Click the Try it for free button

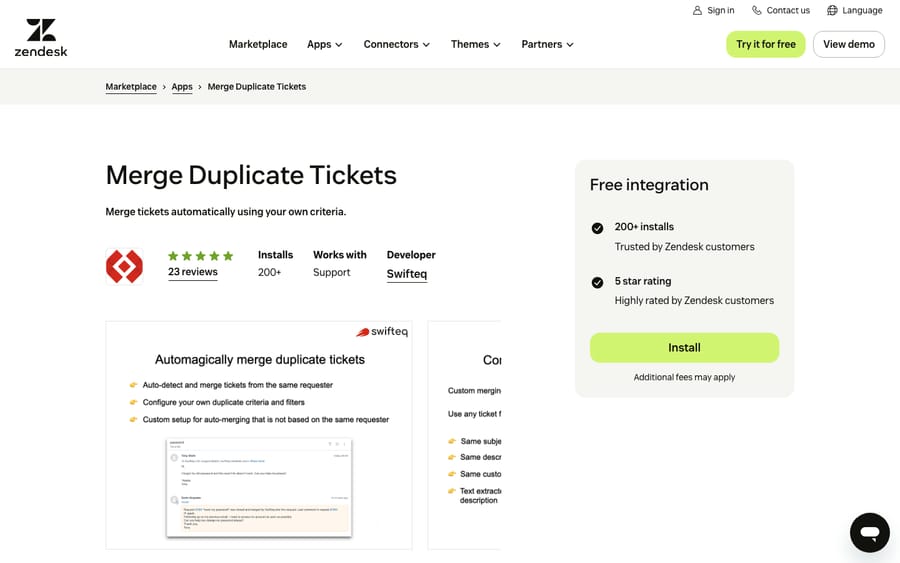(x=766, y=44)
